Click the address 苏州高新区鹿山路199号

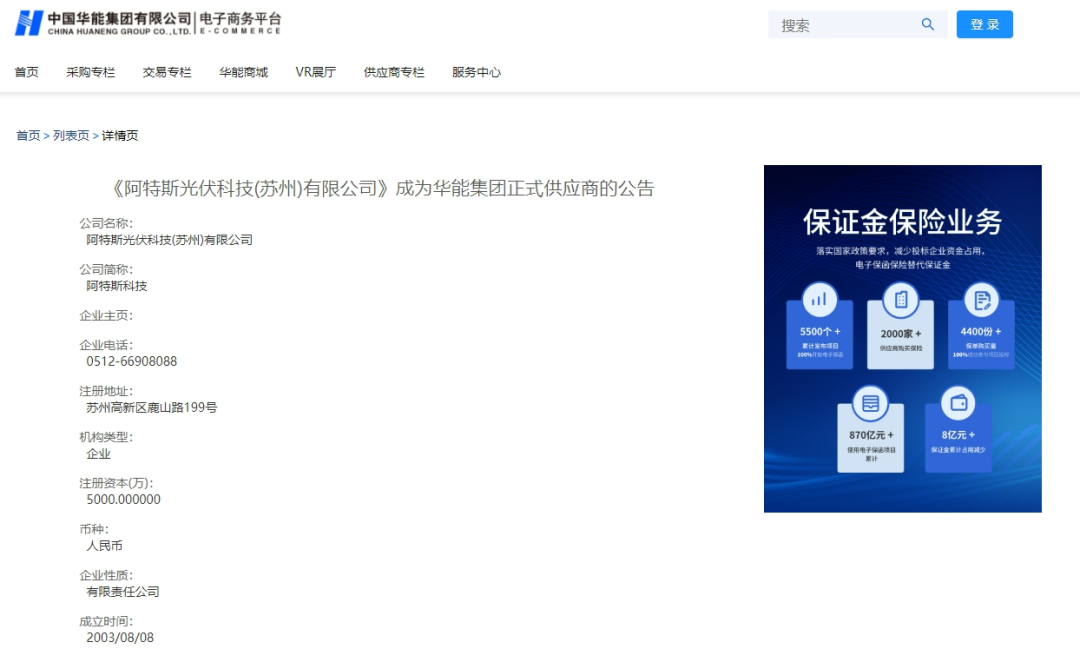point(152,407)
